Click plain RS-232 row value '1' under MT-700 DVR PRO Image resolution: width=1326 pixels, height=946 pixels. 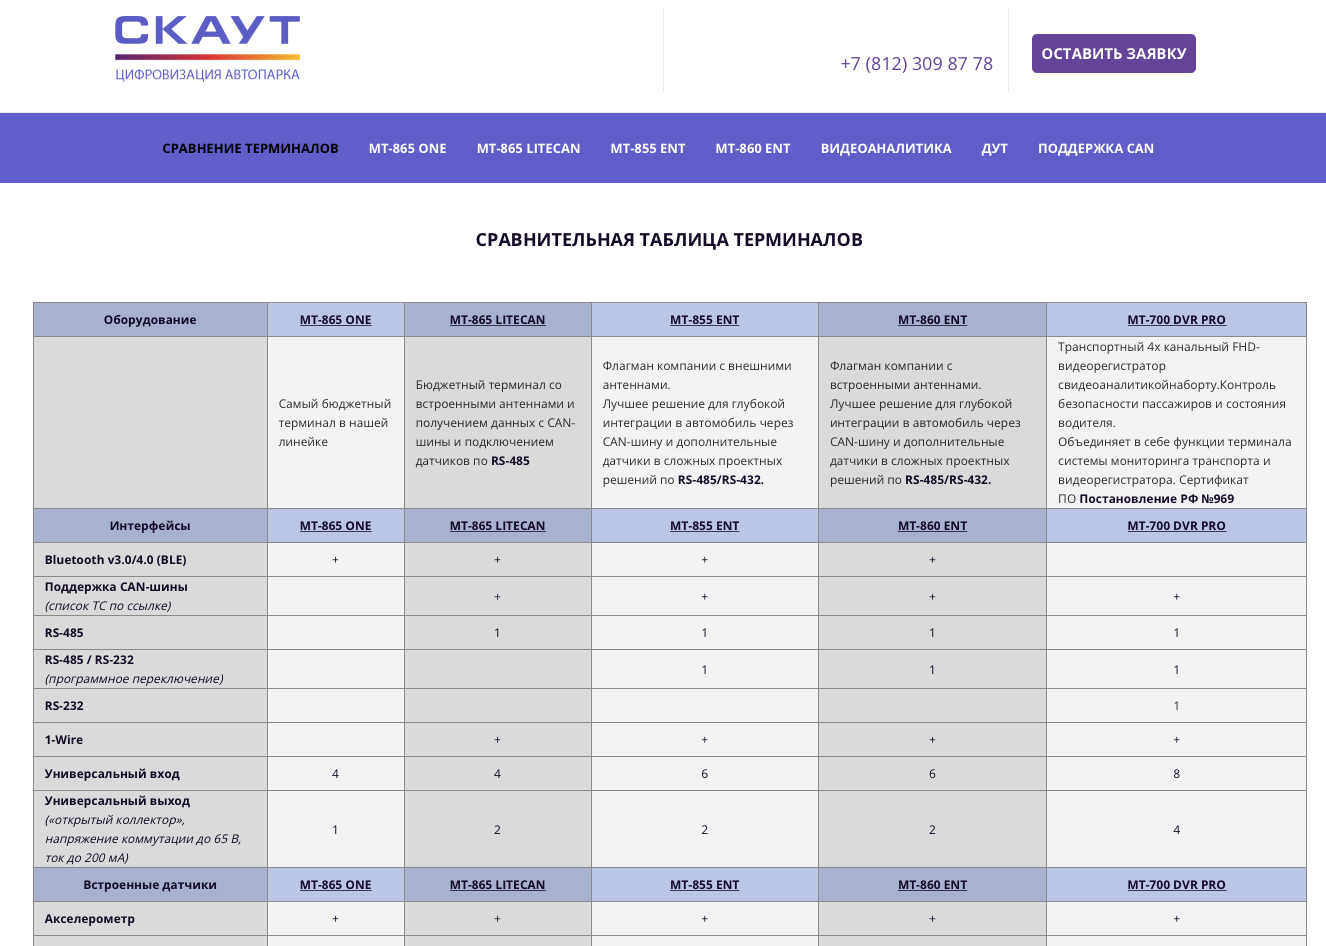[1176, 706]
